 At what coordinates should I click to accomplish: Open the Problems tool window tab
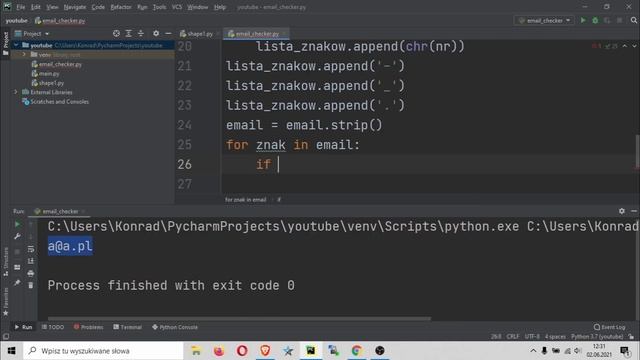pyautogui.click(x=88, y=327)
